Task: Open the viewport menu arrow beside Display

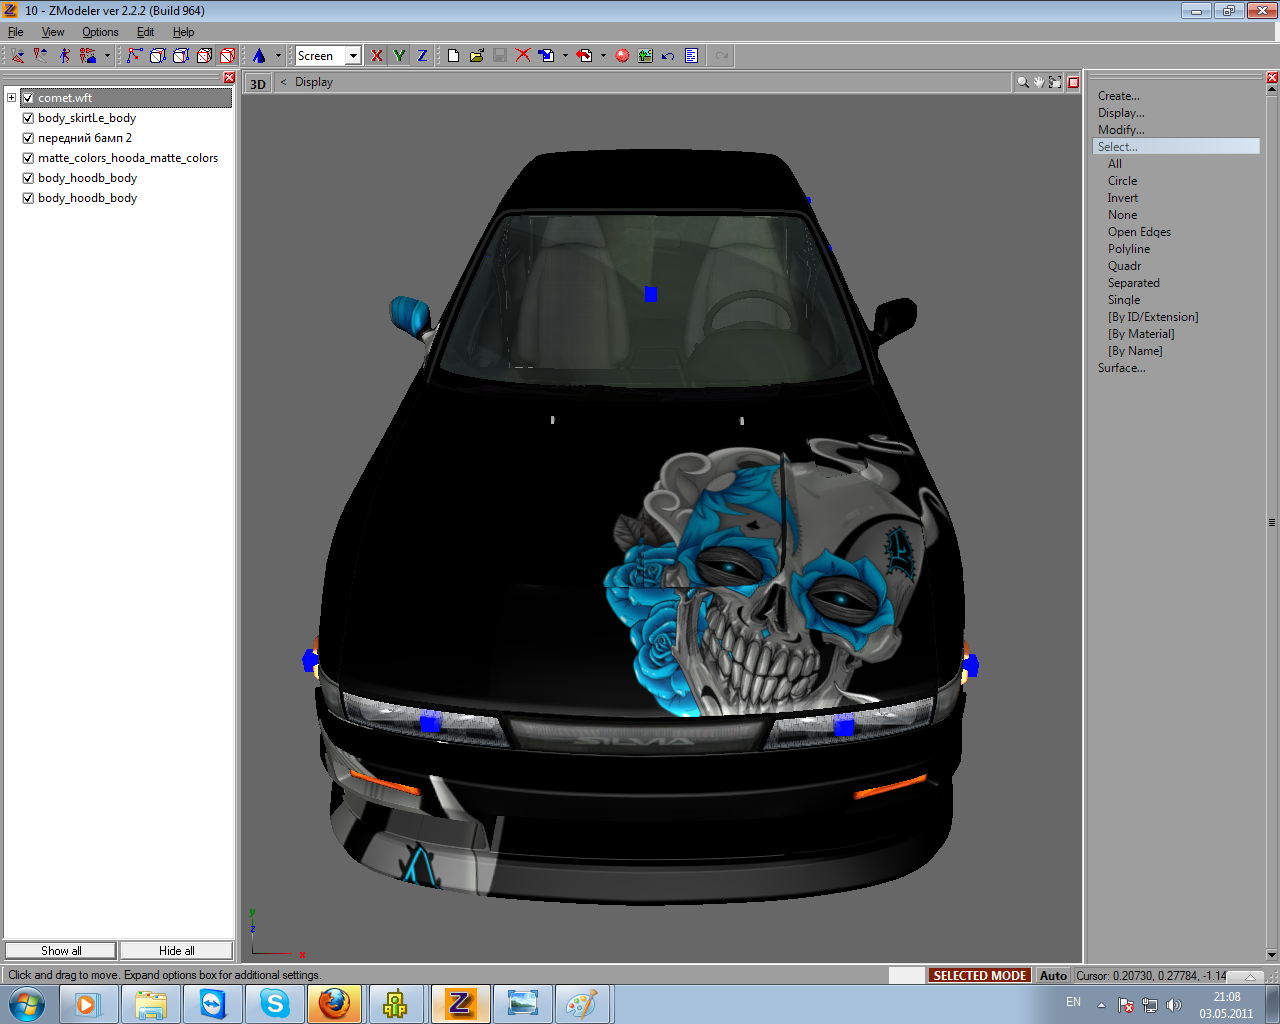Action: point(283,82)
